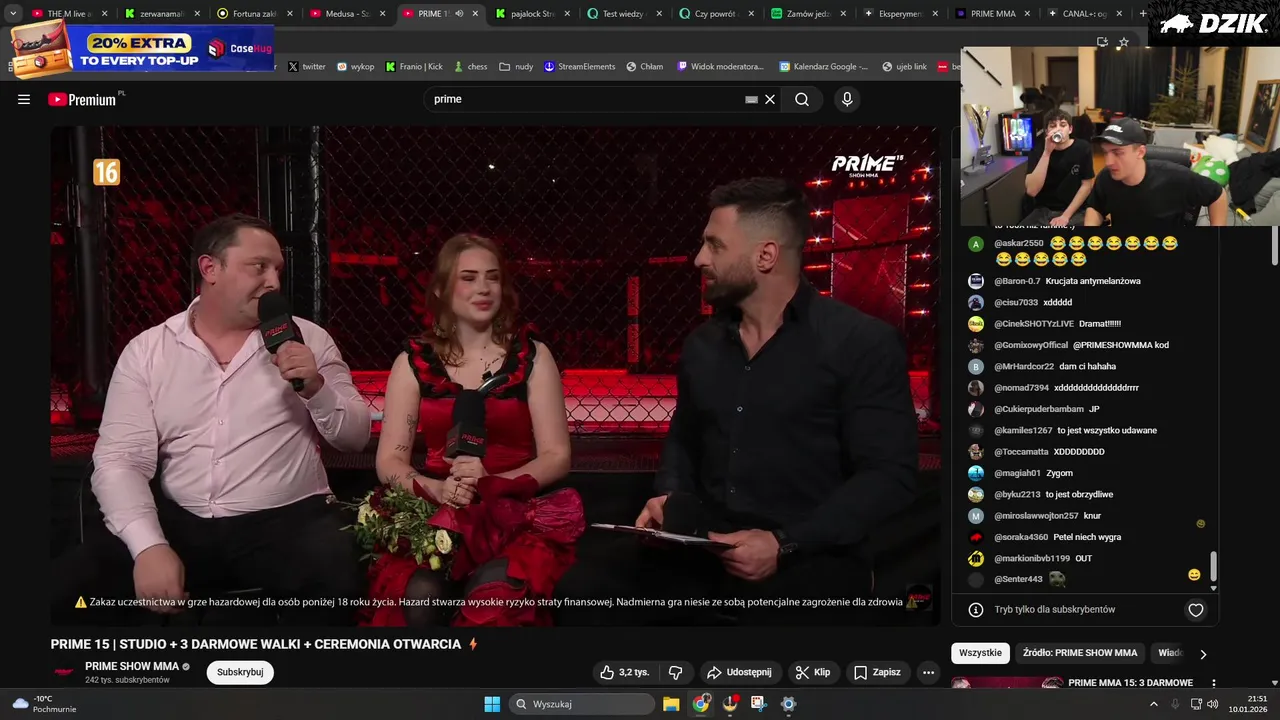The image size is (1280, 720).
Task: Click the live chat scrollbar thumb
Action: pyautogui.click(x=1214, y=566)
